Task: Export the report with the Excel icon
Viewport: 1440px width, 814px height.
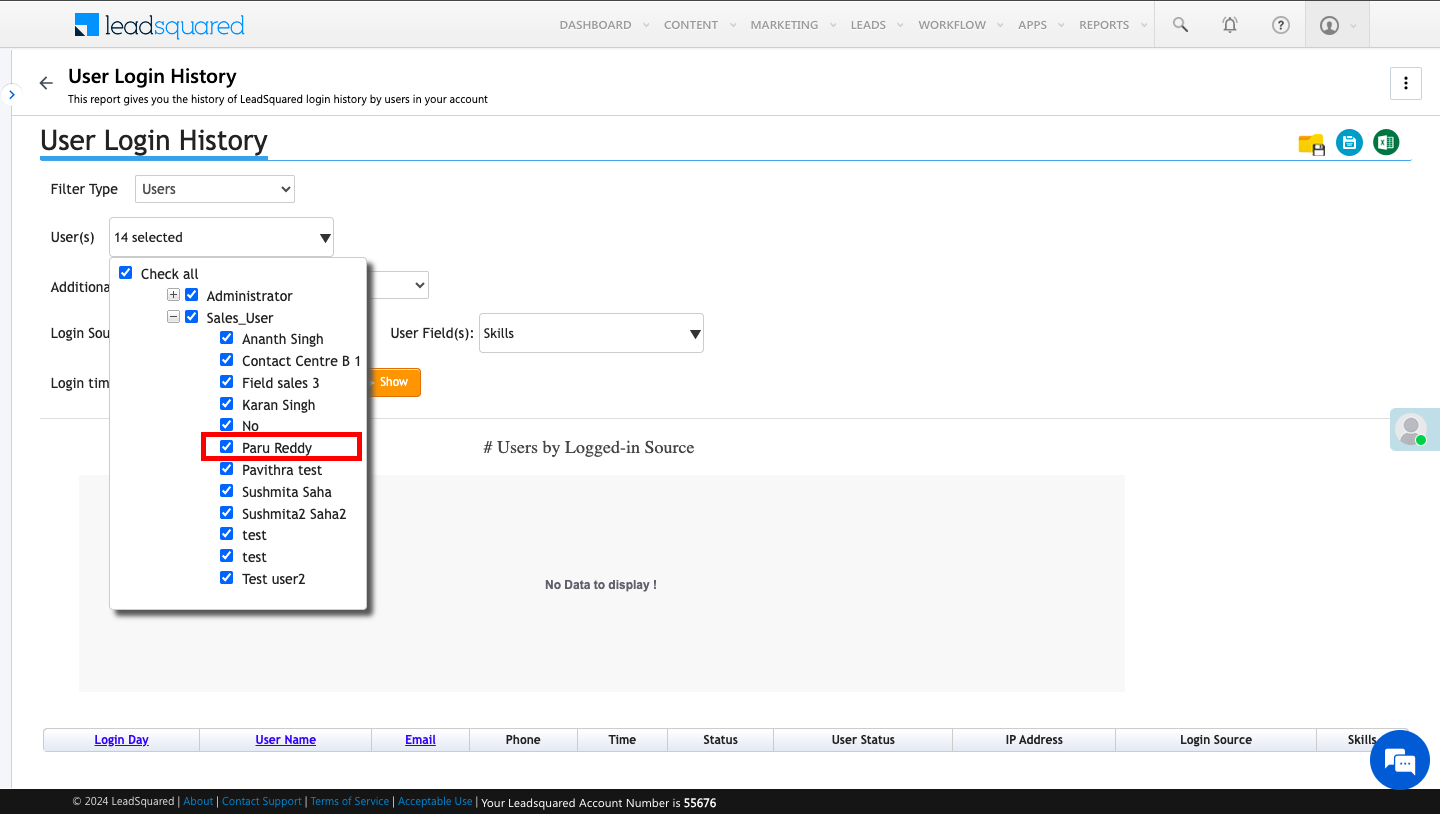Action: (x=1386, y=143)
